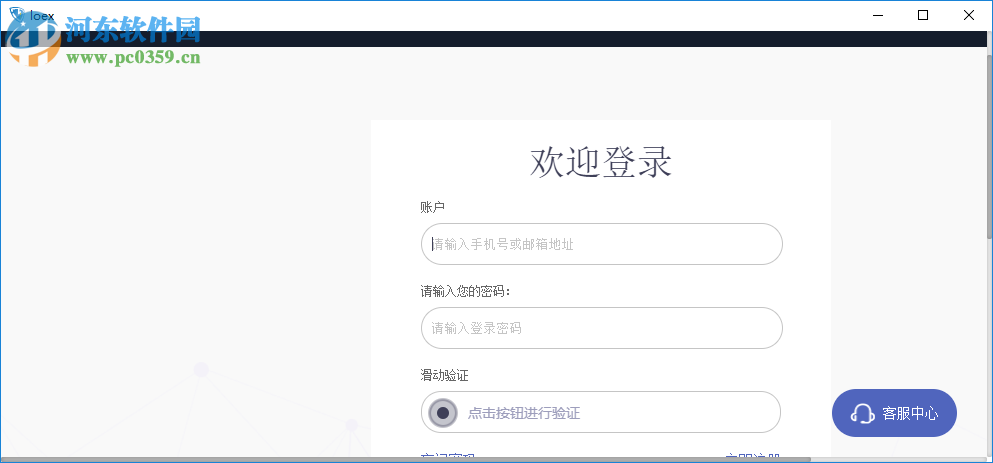Click the slide verification circle button
The height and width of the screenshot is (463, 993).
443,413
